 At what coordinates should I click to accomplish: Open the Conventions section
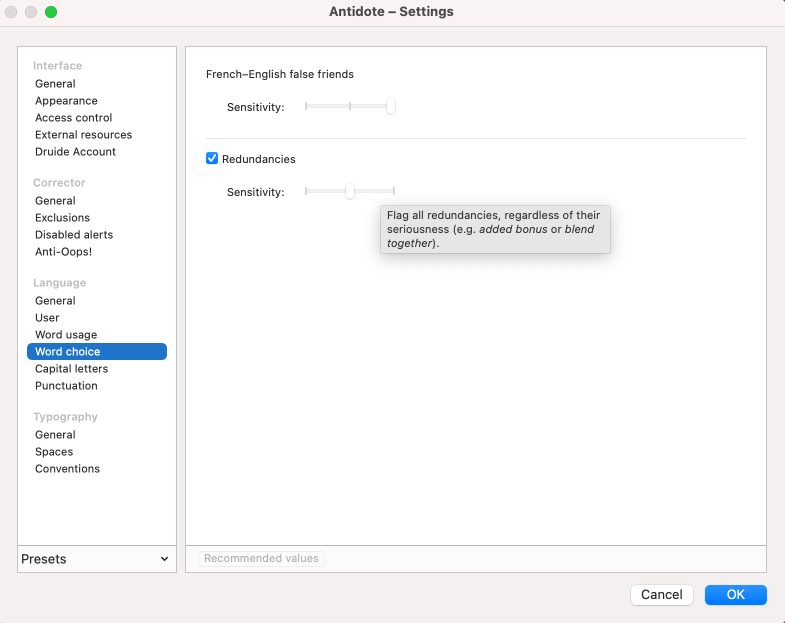pyautogui.click(x=67, y=469)
